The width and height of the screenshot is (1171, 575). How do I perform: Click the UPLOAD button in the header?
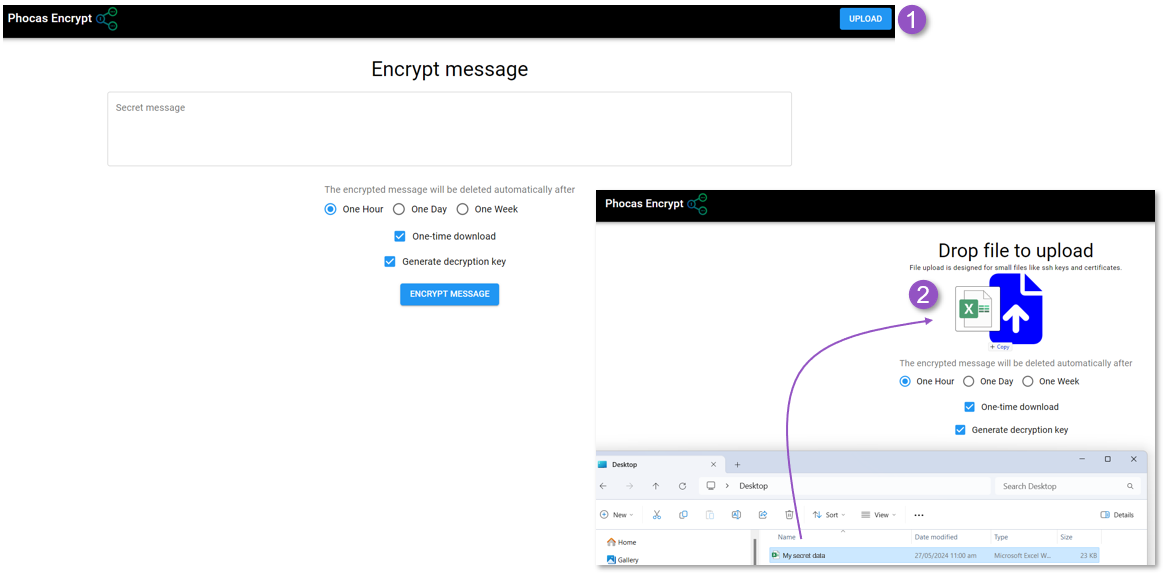coord(866,19)
